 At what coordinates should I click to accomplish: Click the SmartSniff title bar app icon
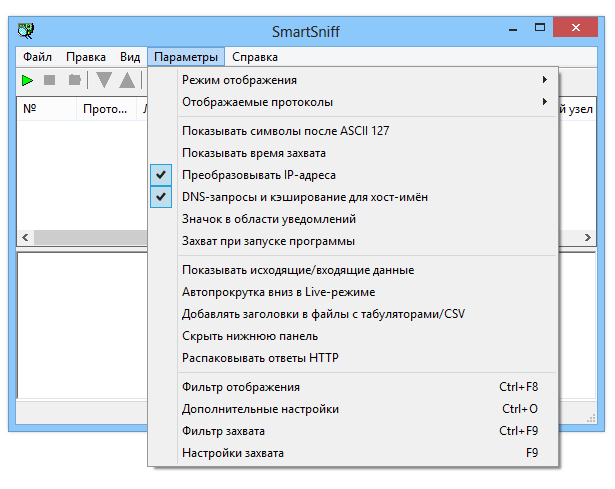(x=27, y=29)
